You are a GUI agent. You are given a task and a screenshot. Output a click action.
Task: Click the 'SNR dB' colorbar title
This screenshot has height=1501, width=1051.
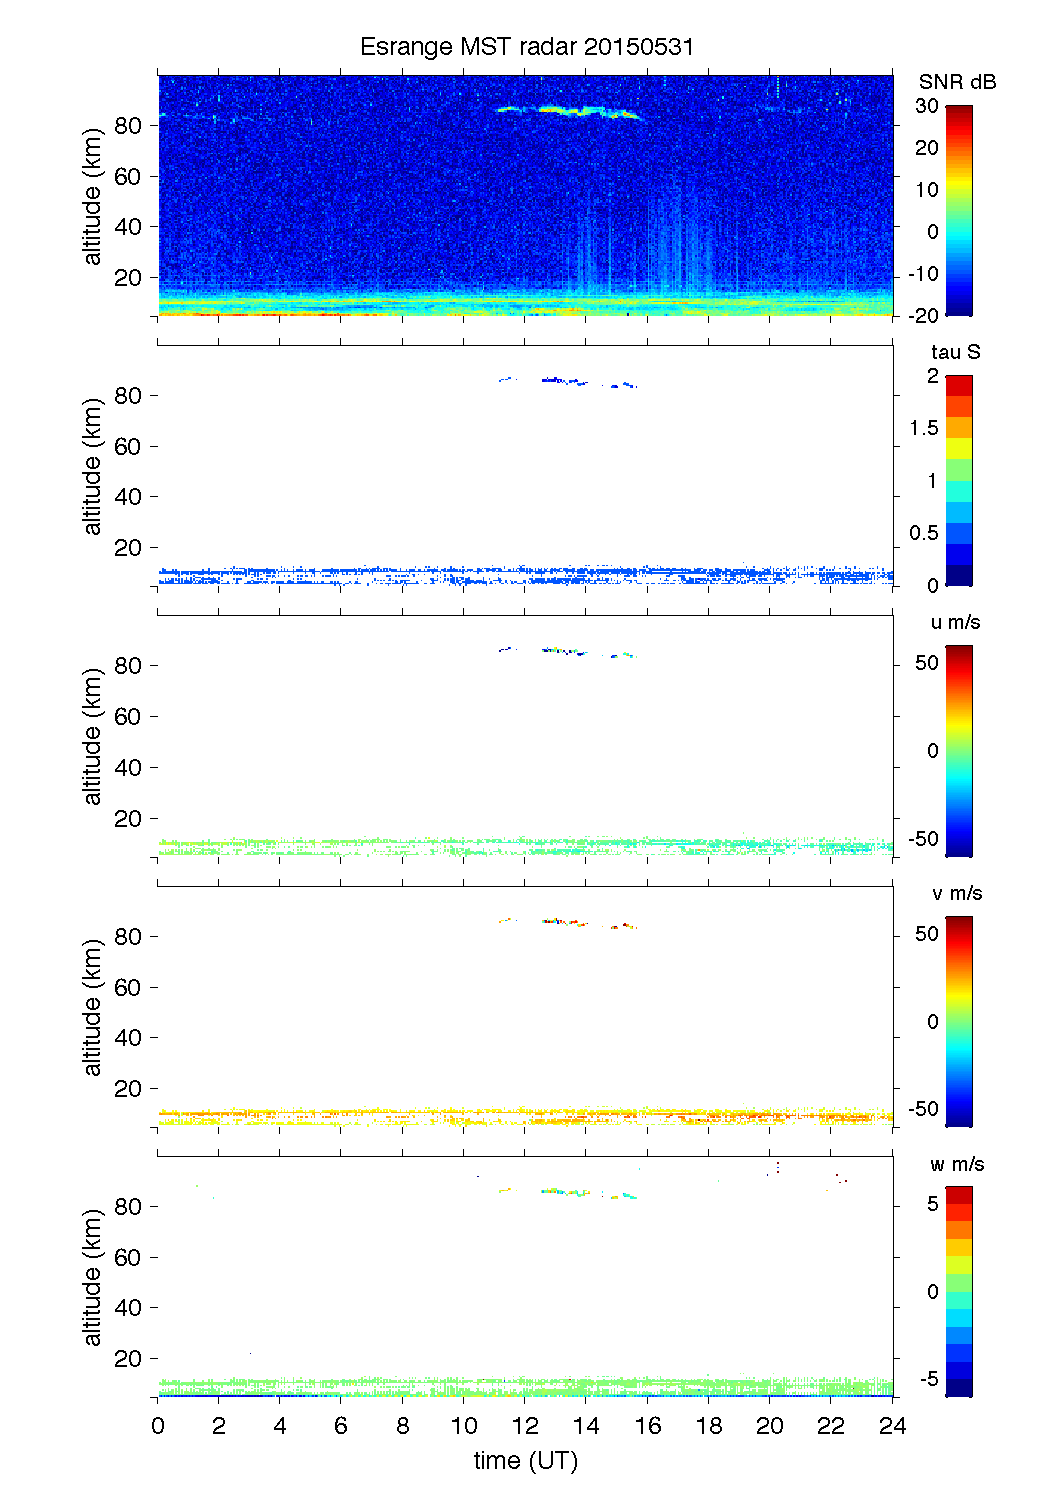click(x=957, y=82)
